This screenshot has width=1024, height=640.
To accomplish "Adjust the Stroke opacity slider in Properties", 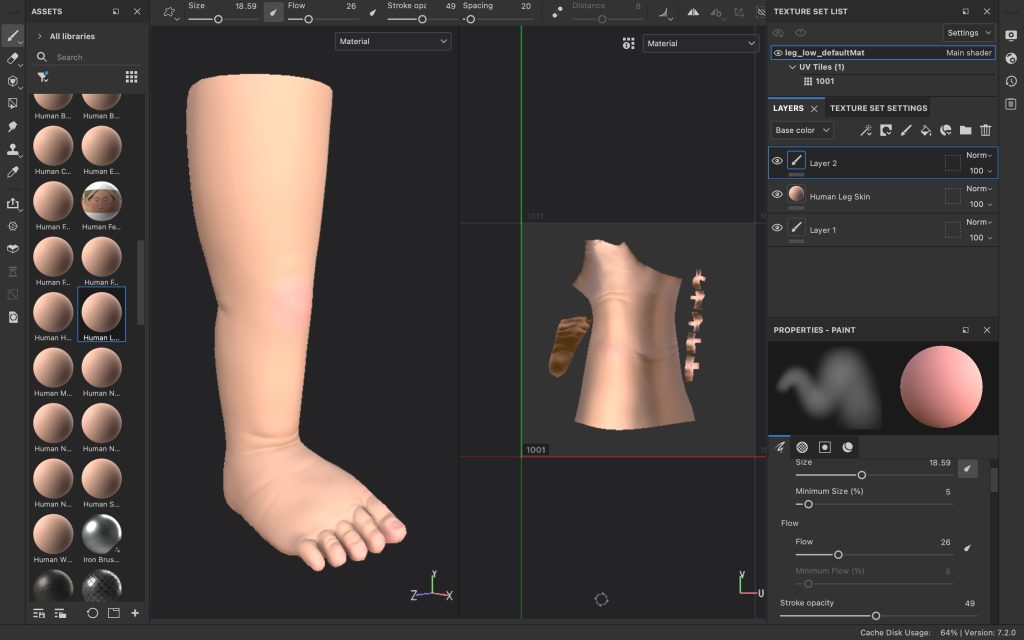I will click(878, 616).
